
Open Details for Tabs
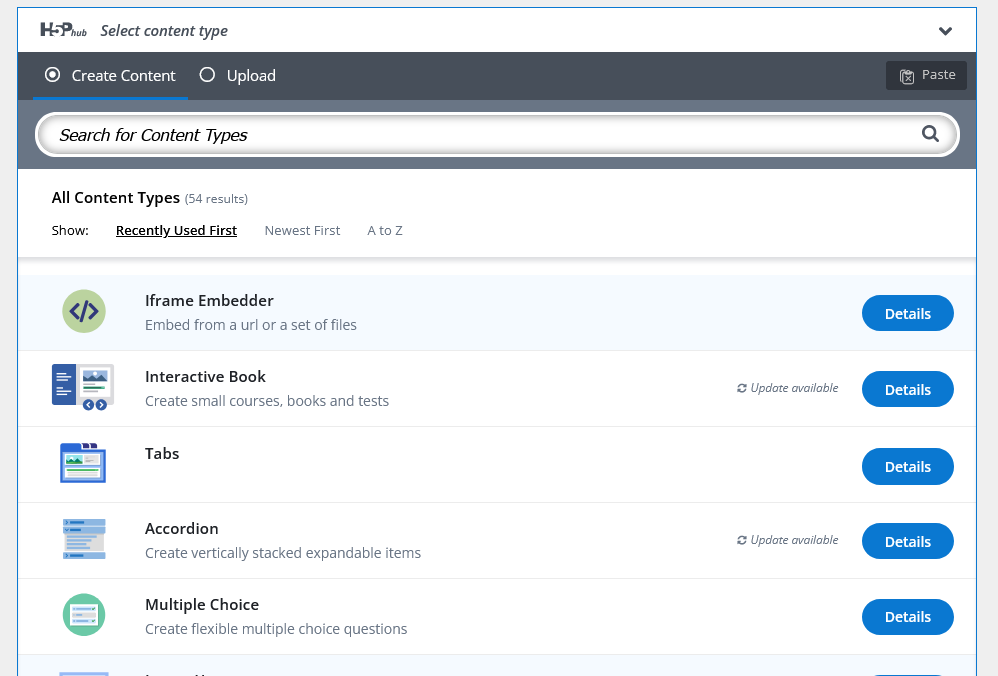(908, 467)
